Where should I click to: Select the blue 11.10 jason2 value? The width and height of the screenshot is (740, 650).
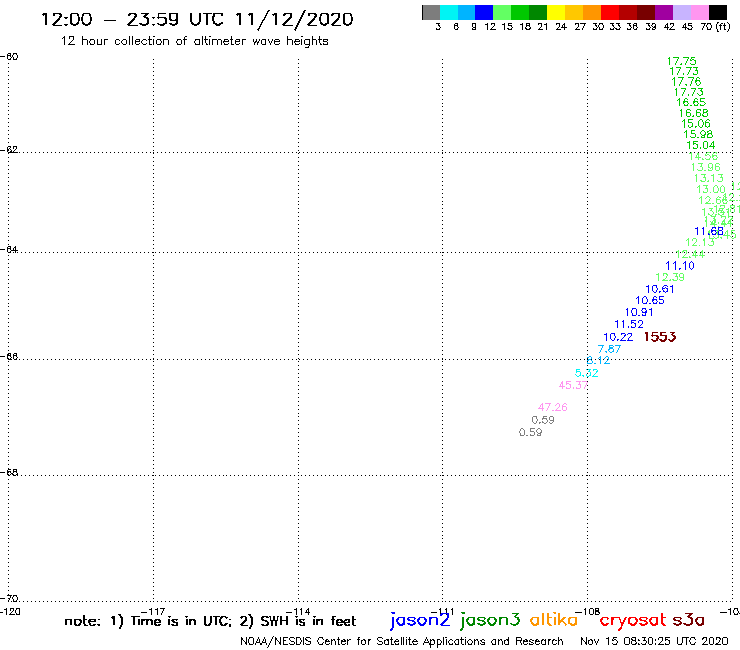(x=680, y=266)
